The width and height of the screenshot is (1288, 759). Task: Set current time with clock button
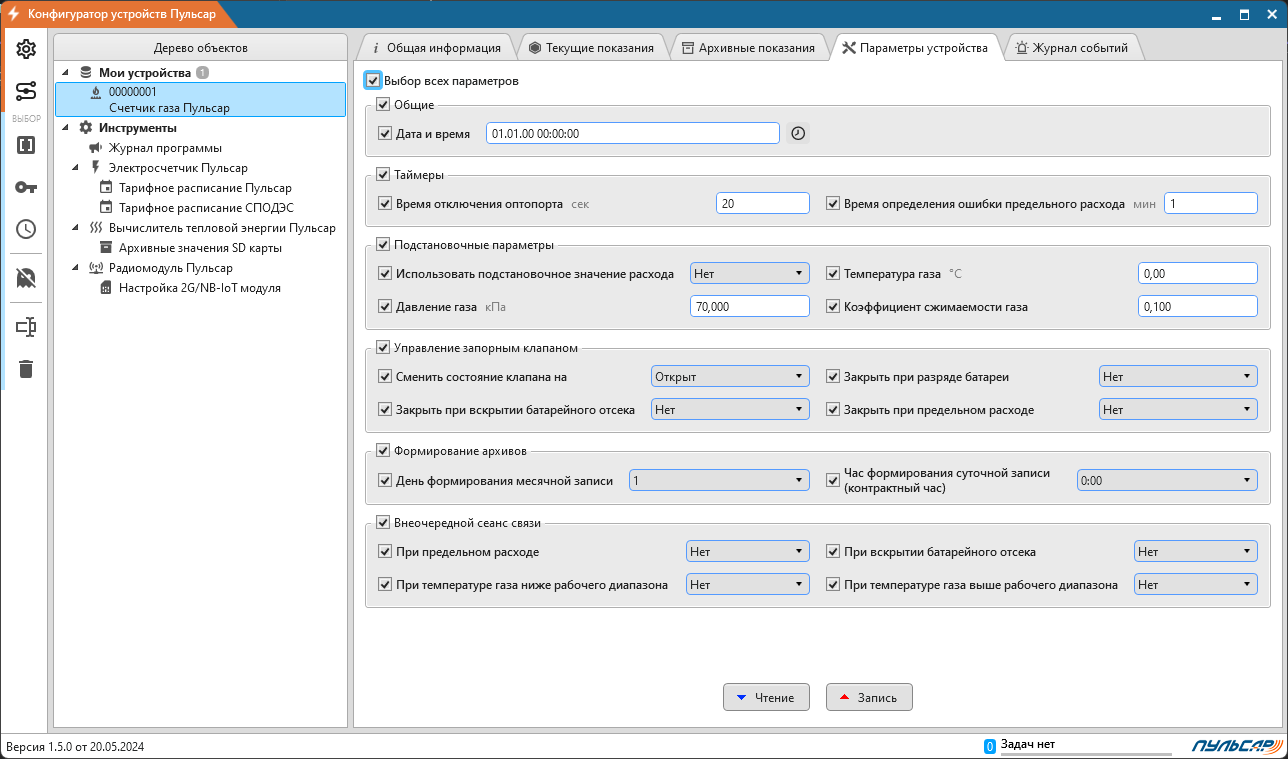pos(797,133)
